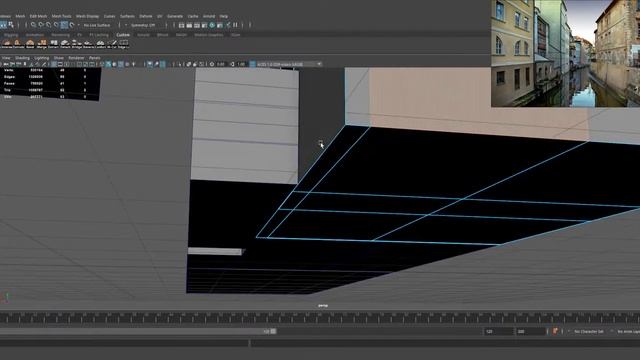Click the Conform shelf icon
Viewport: 640px width, 360px height.
(100, 44)
